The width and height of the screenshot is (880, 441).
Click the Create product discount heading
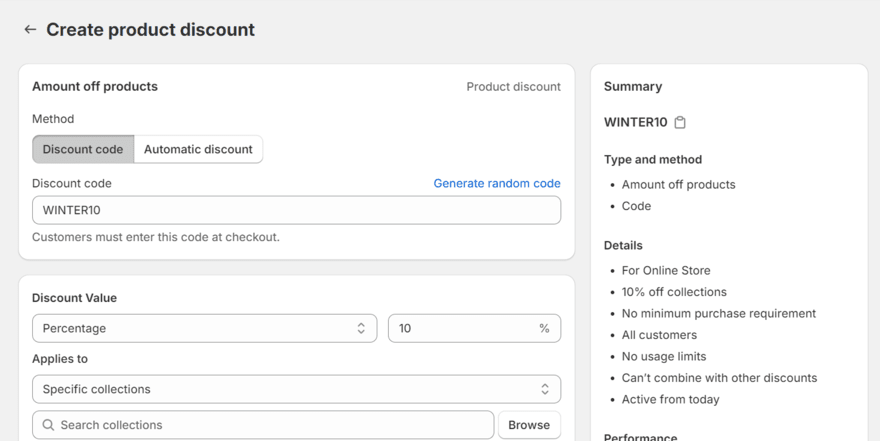(x=150, y=30)
